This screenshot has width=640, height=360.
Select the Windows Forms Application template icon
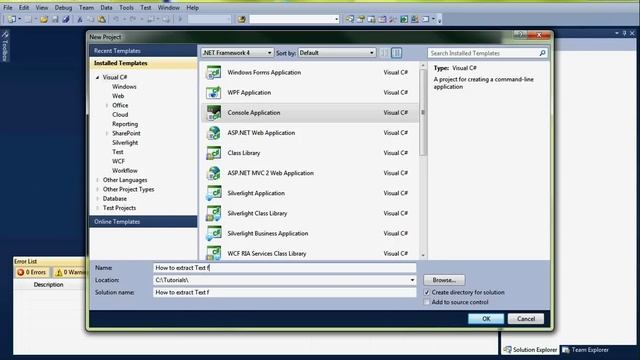pos(213,73)
